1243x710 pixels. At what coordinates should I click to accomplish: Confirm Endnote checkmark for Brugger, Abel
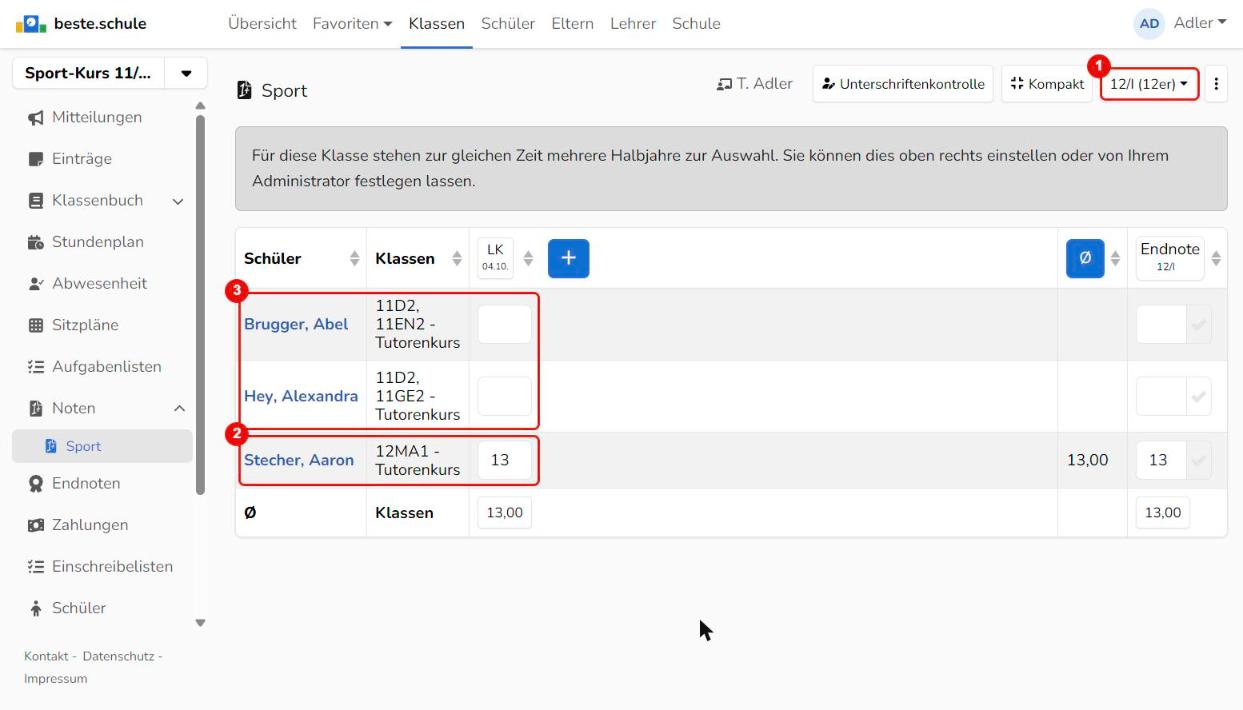1198,325
